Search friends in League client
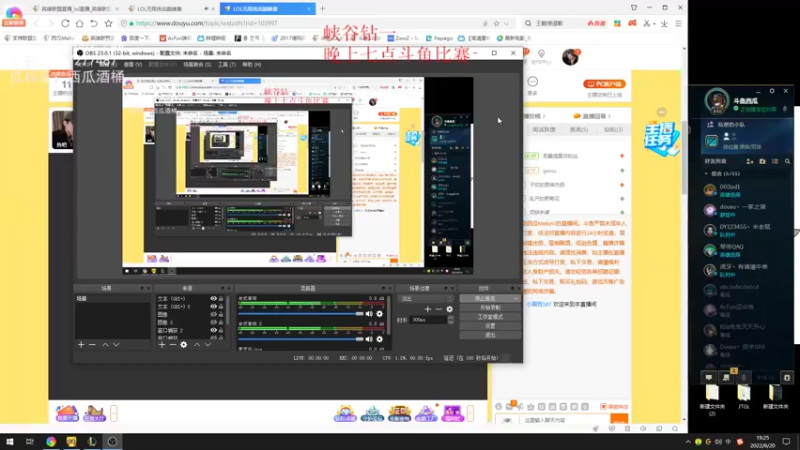This screenshot has width=800, height=450. (x=787, y=161)
